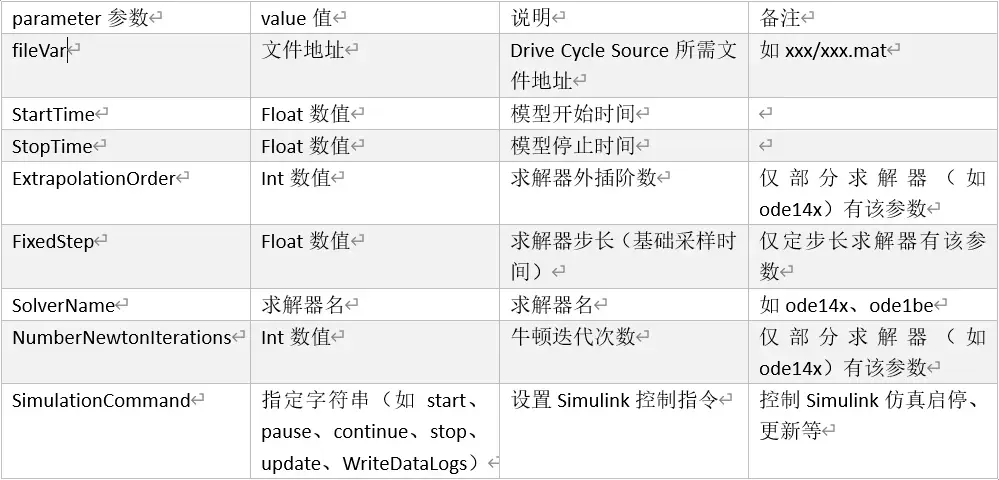Click the ExtrapolationOrder parameter cell
Screen dimensions: 999x480
(126, 193)
